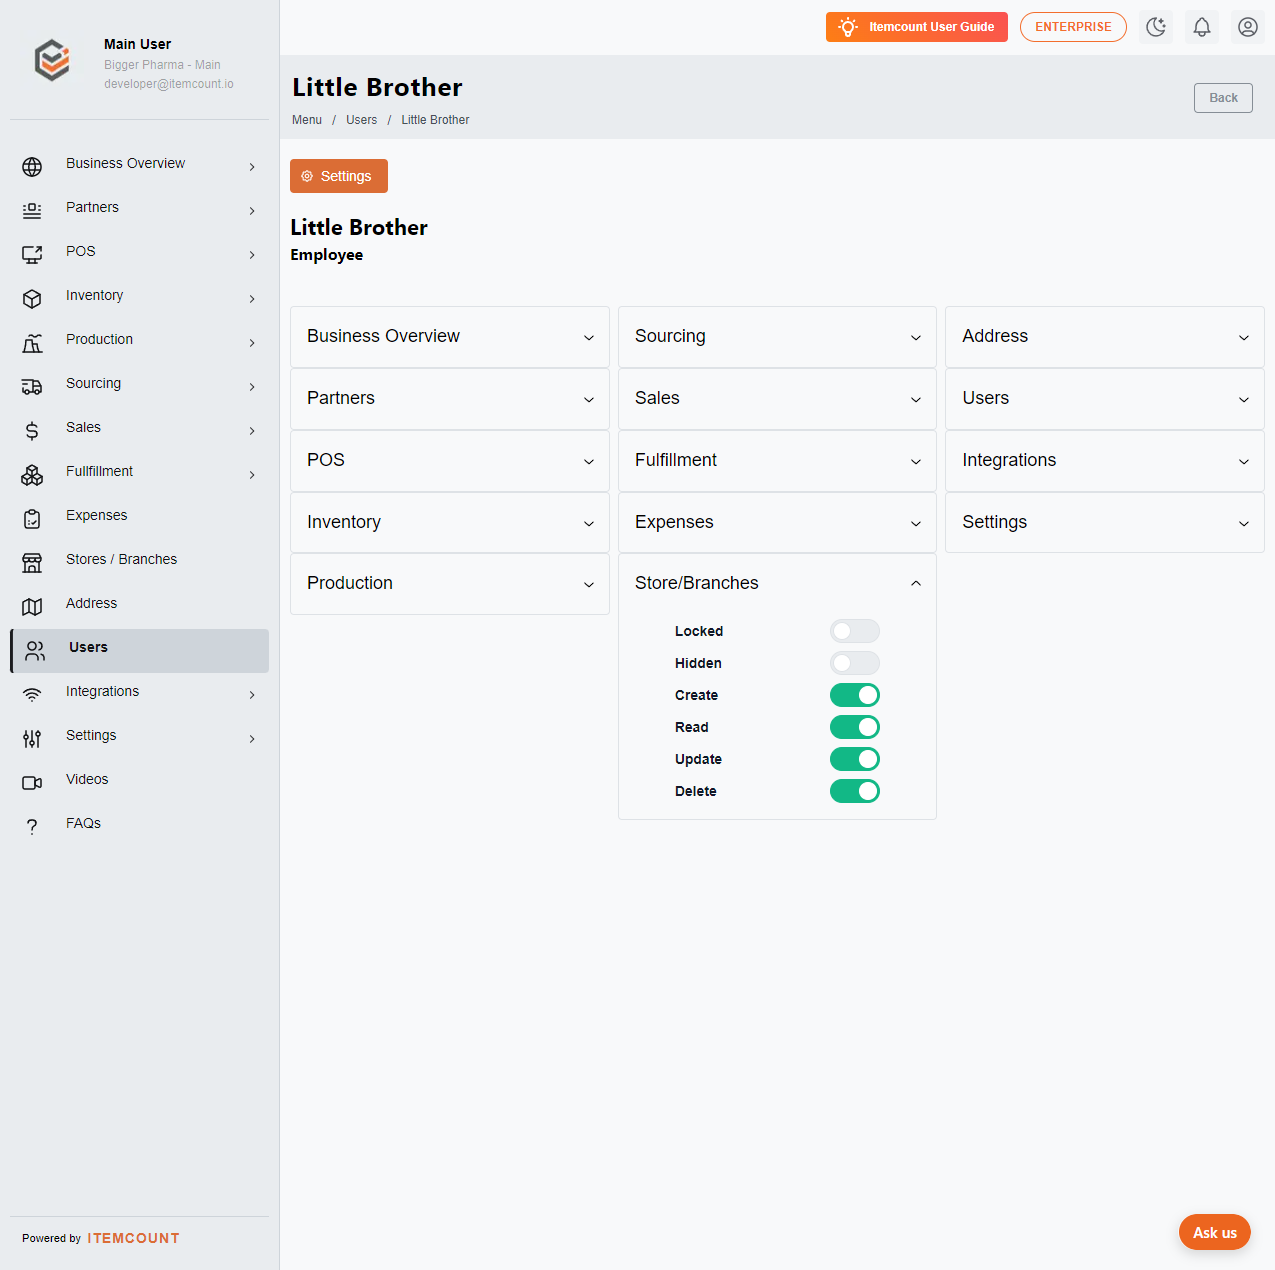The image size is (1275, 1270).
Task: Open notifications bell icon
Action: 1202,27
